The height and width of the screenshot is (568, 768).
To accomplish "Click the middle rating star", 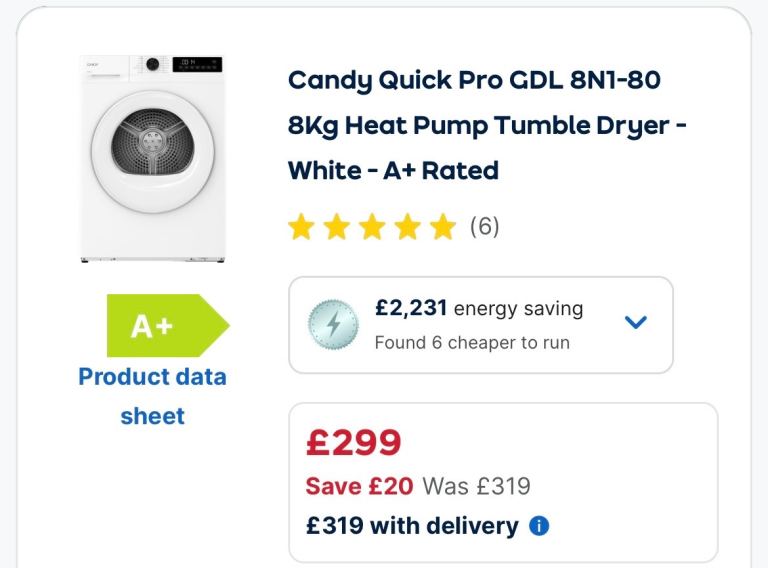I will click(372, 228).
